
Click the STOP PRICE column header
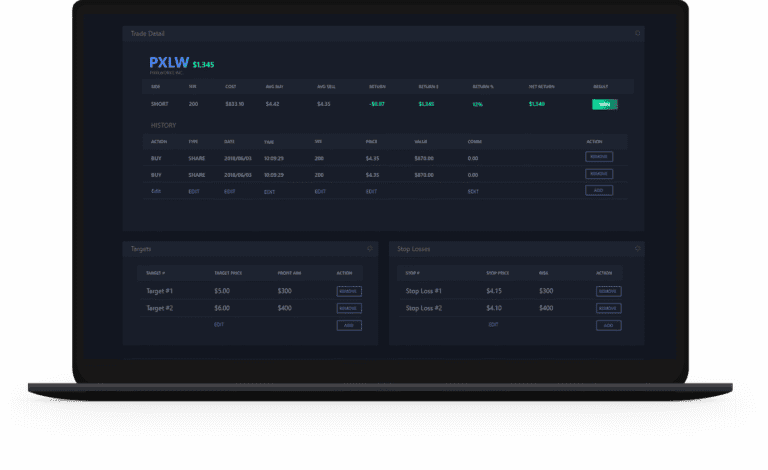click(x=498, y=273)
